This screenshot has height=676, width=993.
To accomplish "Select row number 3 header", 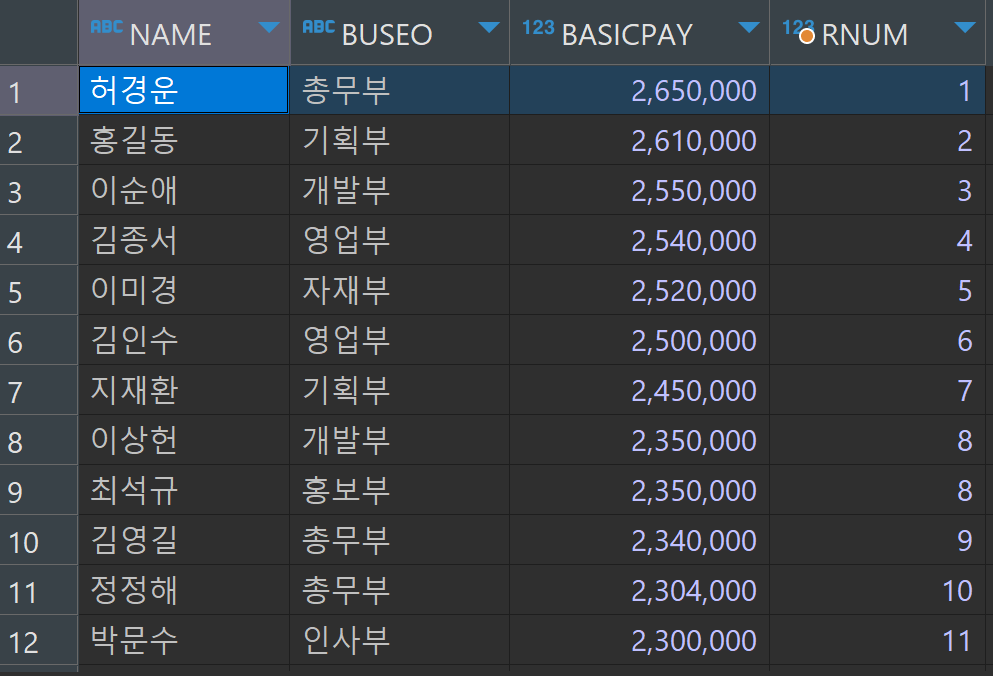I will pos(39,191).
